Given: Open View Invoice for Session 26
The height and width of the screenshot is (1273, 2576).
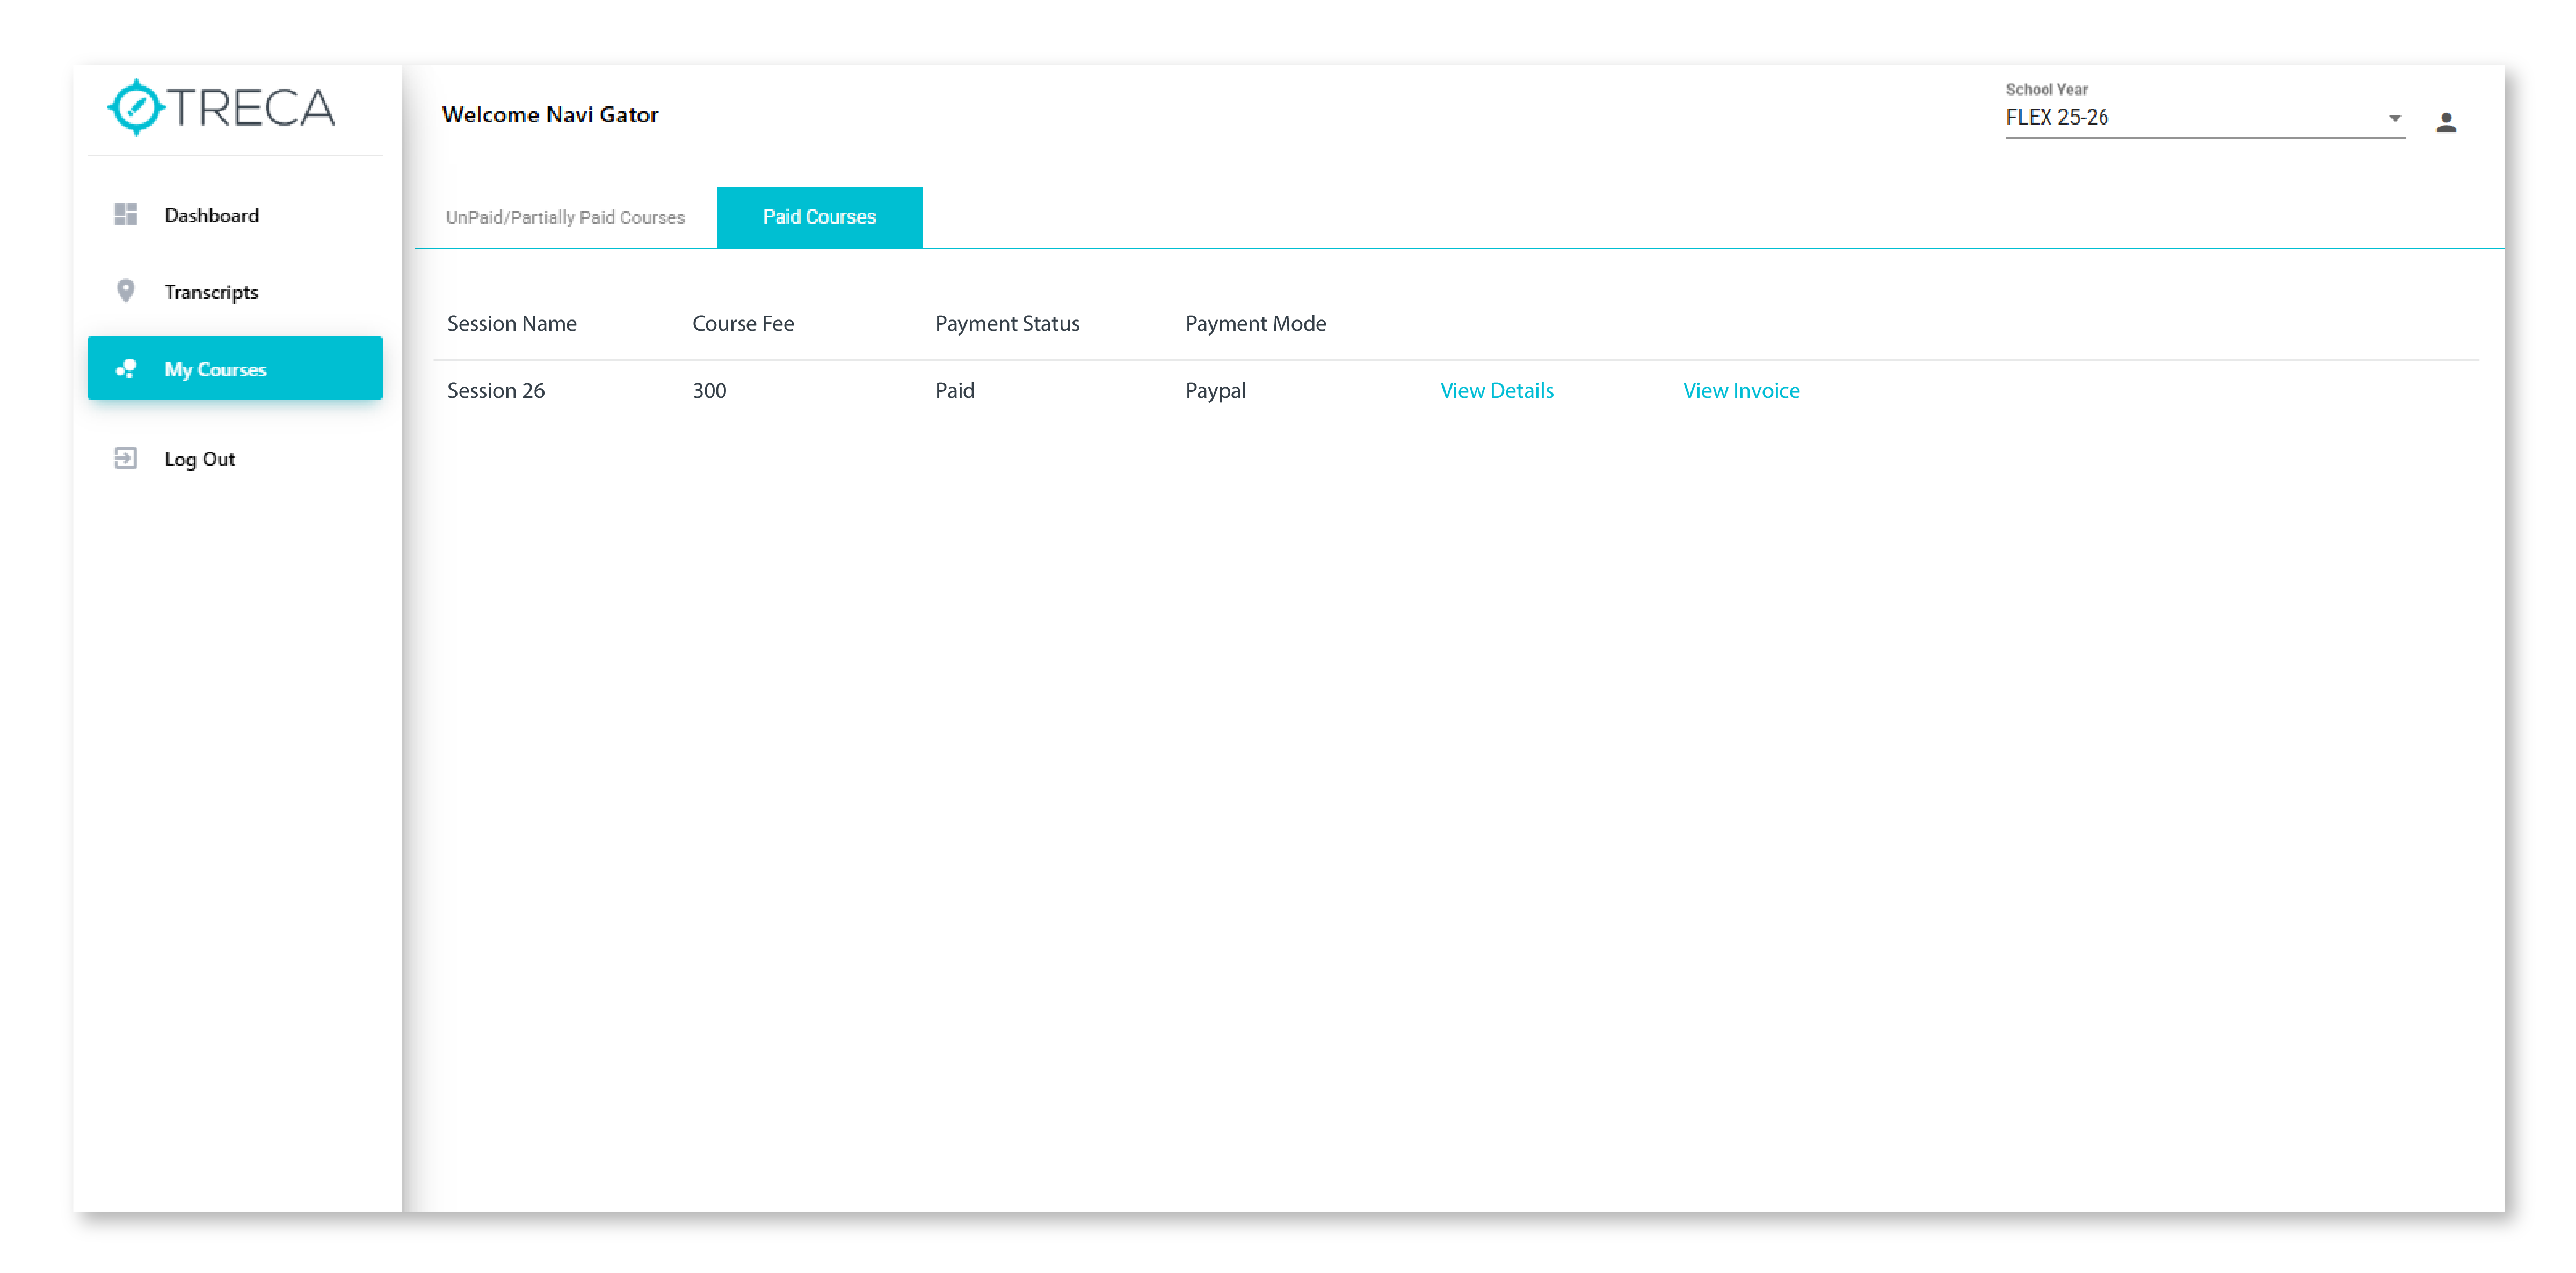Looking at the screenshot, I should [1740, 390].
